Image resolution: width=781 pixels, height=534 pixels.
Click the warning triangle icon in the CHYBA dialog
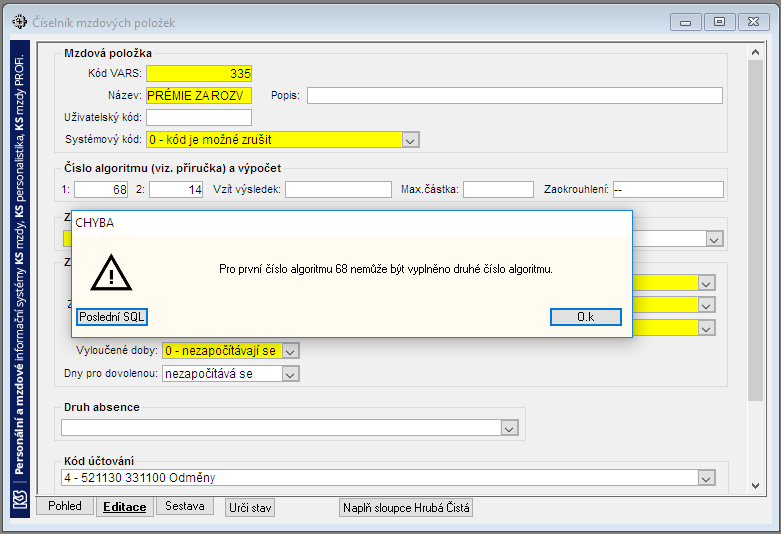(111, 272)
